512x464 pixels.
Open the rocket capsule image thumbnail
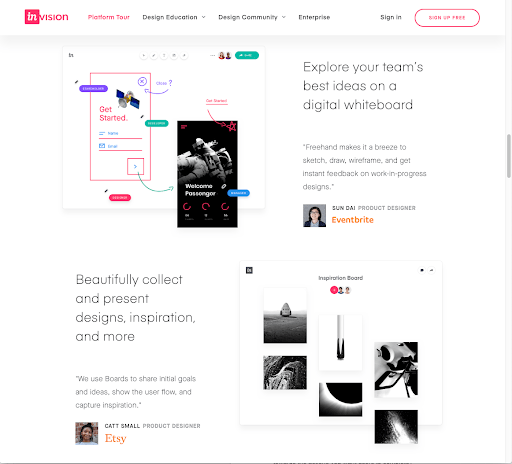(285, 315)
